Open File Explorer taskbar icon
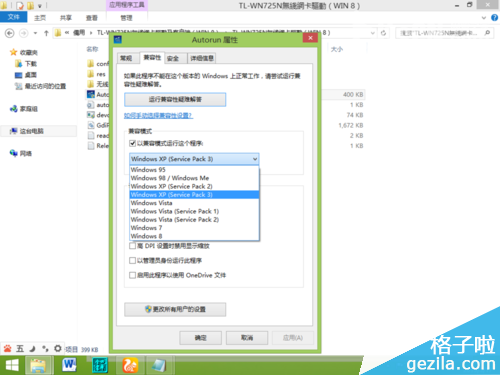 pyautogui.click(x=38, y=365)
